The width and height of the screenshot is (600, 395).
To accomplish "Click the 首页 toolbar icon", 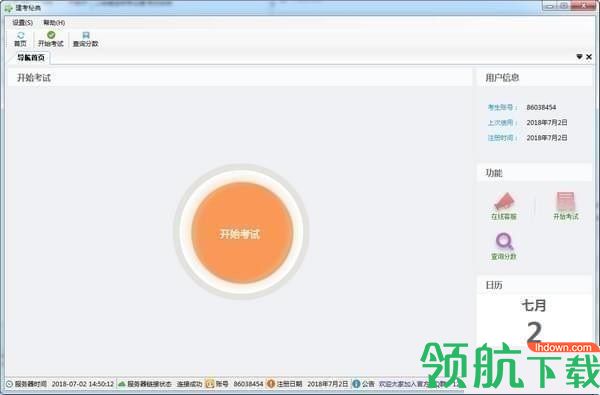I will (20, 39).
